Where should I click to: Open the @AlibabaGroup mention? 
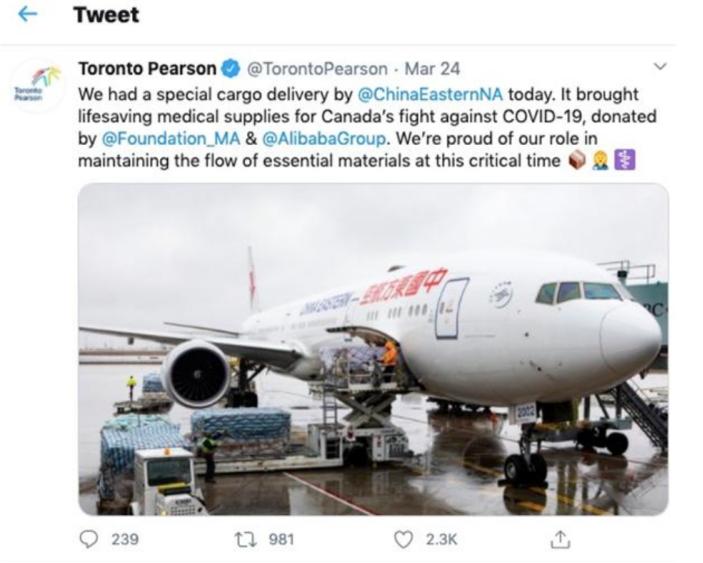[295, 138]
